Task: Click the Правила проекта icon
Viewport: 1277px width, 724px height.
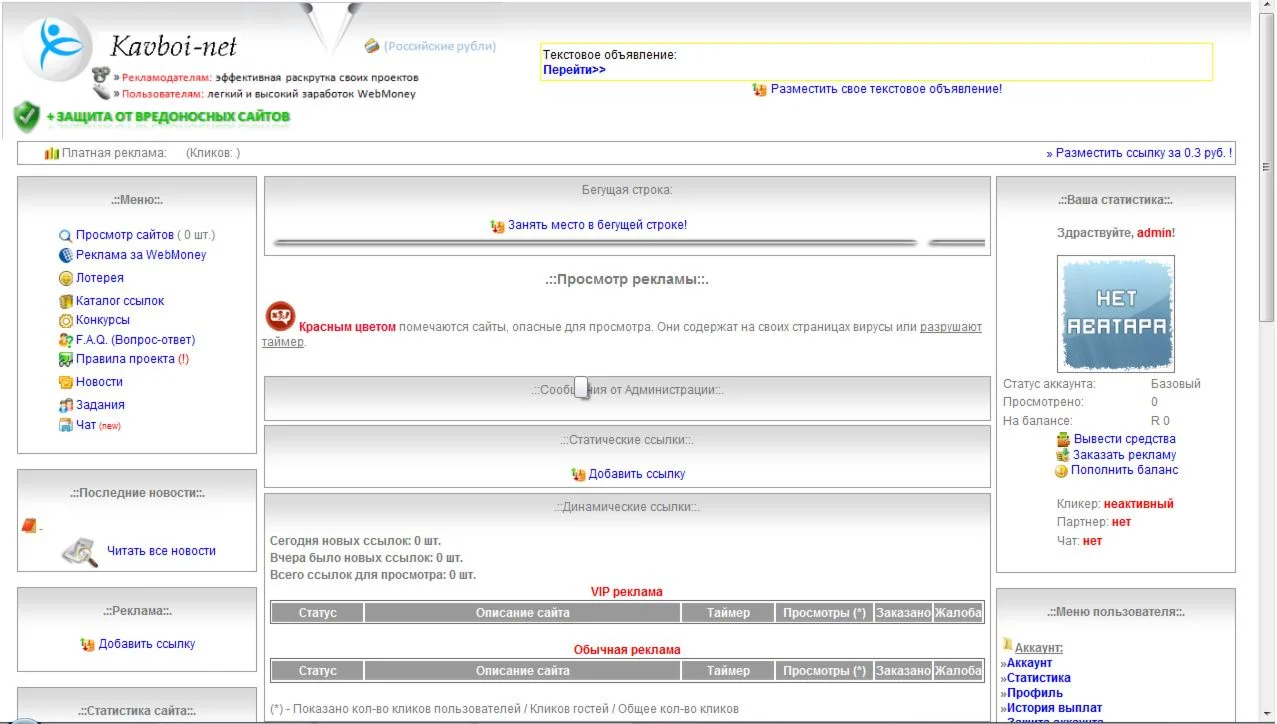Action: pyautogui.click(x=66, y=359)
